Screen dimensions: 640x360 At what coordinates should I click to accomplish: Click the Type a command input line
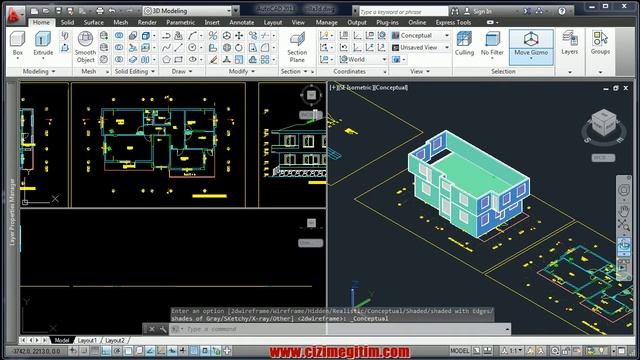tap(339, 329)
